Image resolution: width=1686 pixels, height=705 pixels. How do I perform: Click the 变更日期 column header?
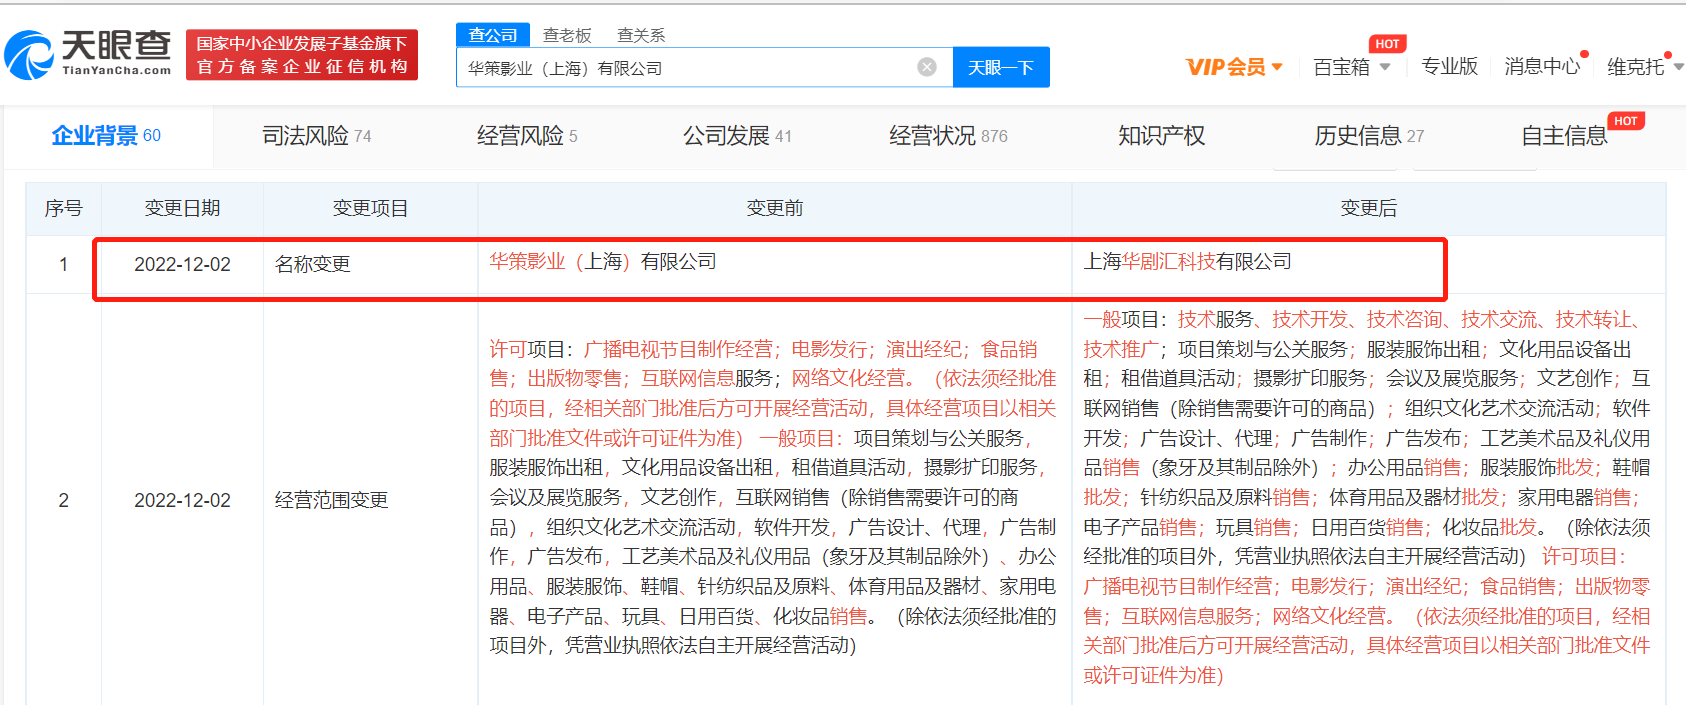click(x=182, y=208)
